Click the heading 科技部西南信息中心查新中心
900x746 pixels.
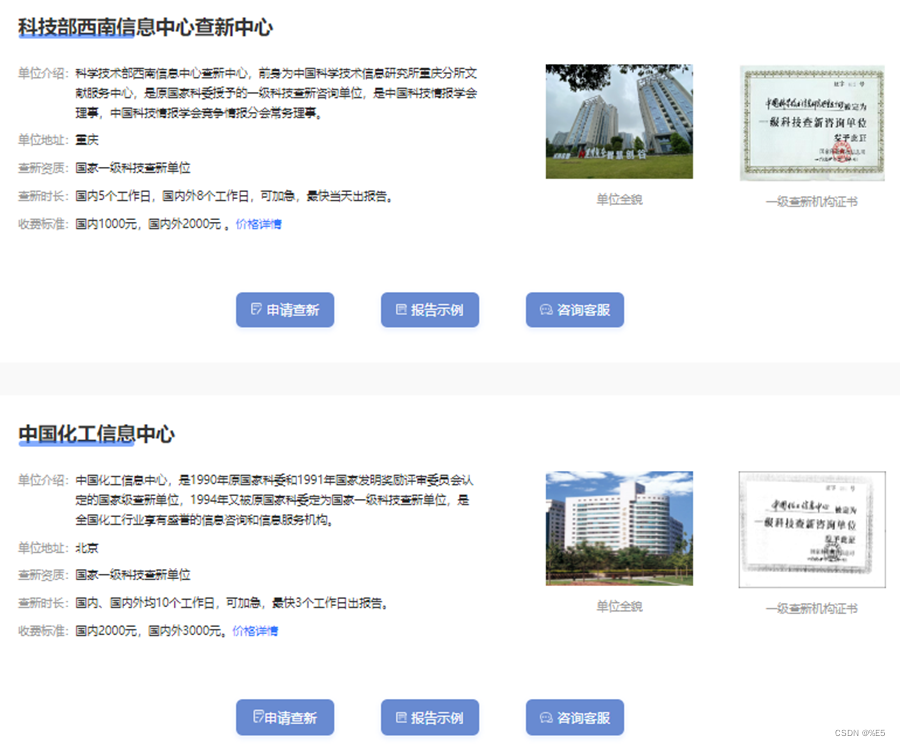coord(146,27)
